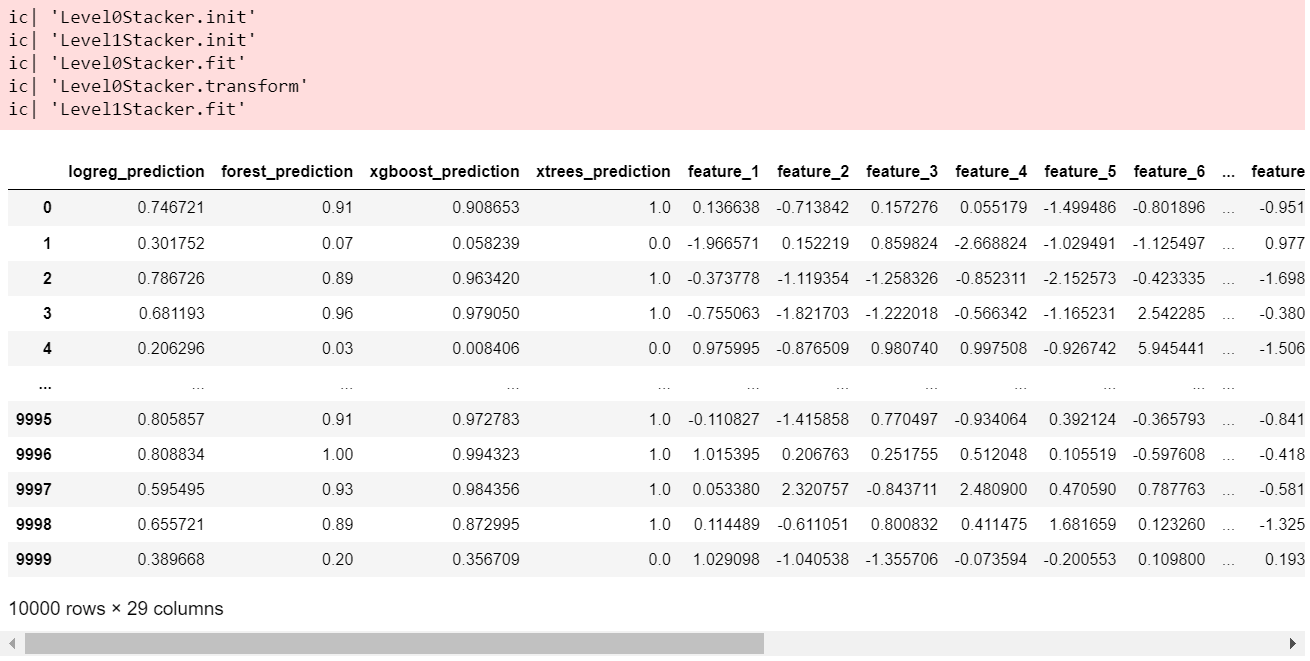Click row index 9996
Viewport: 1310px width, 661px height.
34,454
